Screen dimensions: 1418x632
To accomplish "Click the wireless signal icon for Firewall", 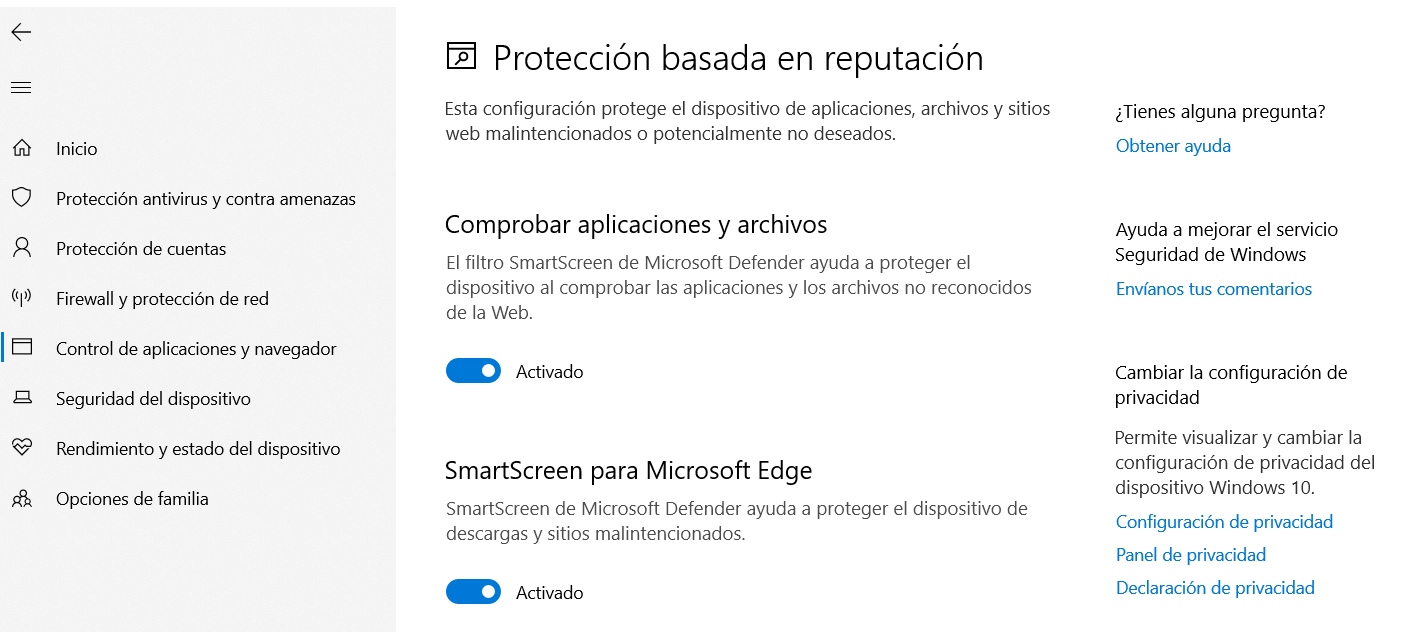I will pos(22,297).
